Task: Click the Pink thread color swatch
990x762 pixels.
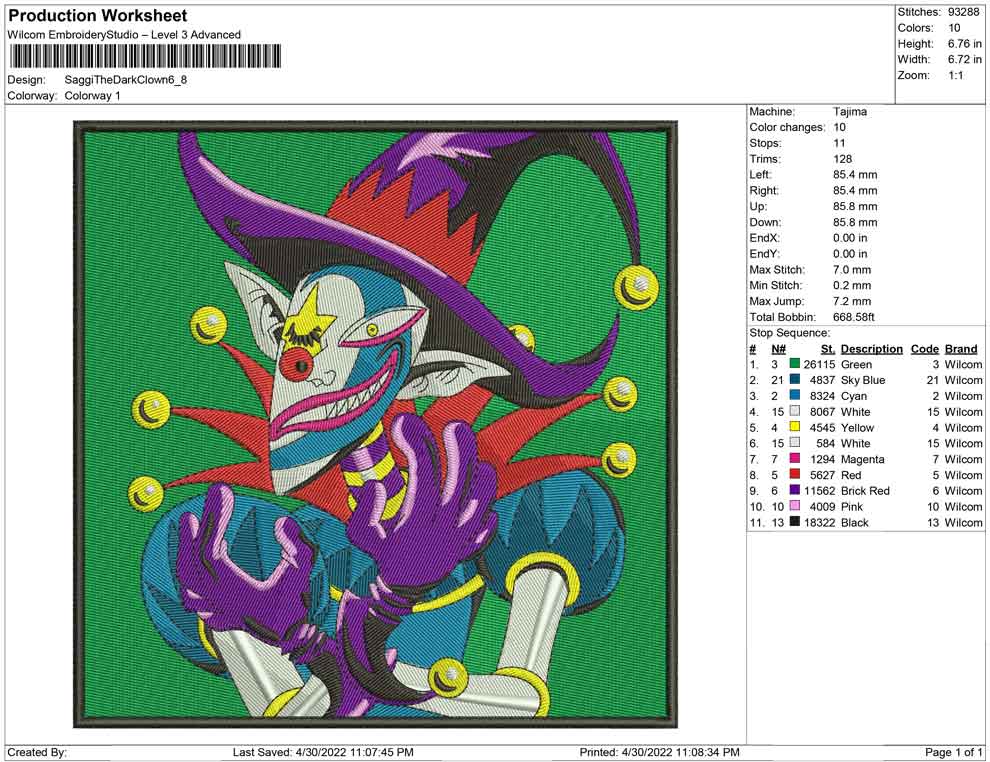Action: coord(795,506)
